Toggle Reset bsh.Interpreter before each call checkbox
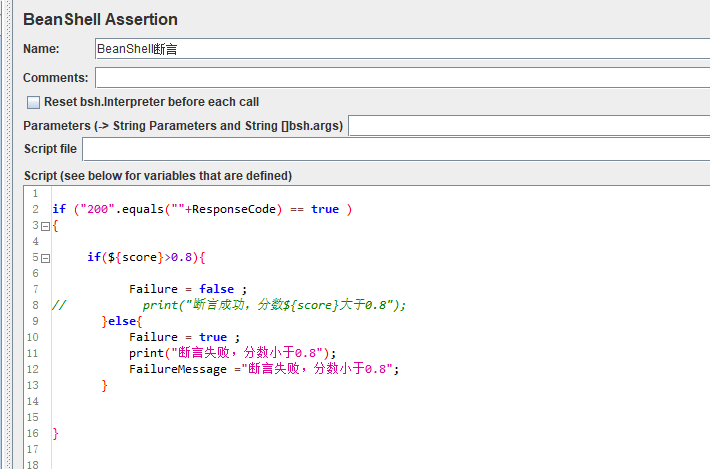The image size is (710, 469). click(x=34, y=102)
